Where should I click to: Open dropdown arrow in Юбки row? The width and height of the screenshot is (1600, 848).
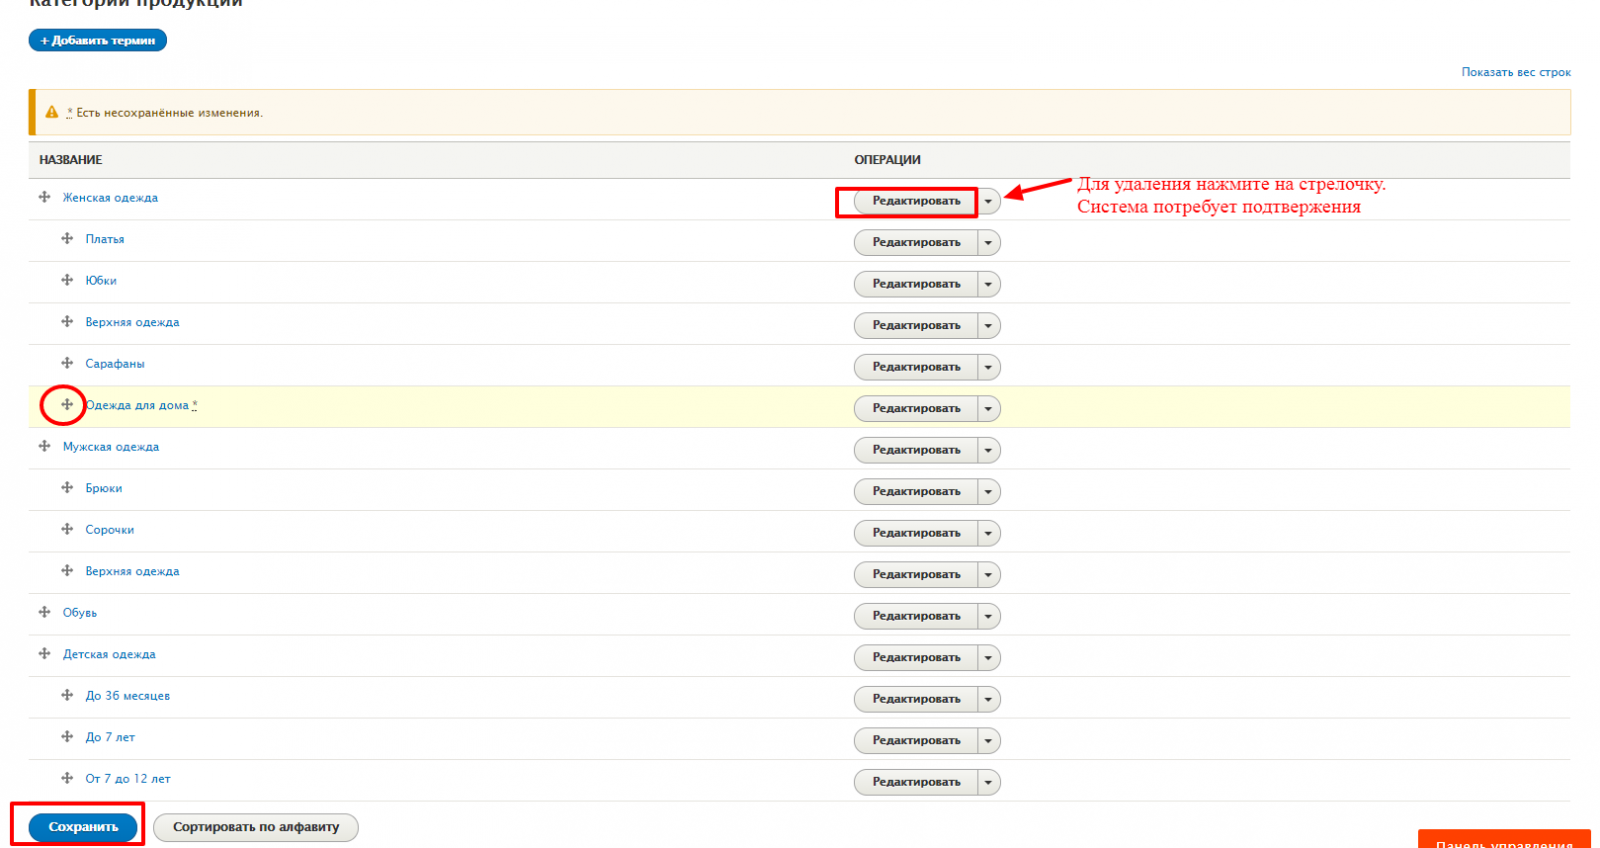click(989, 284)
